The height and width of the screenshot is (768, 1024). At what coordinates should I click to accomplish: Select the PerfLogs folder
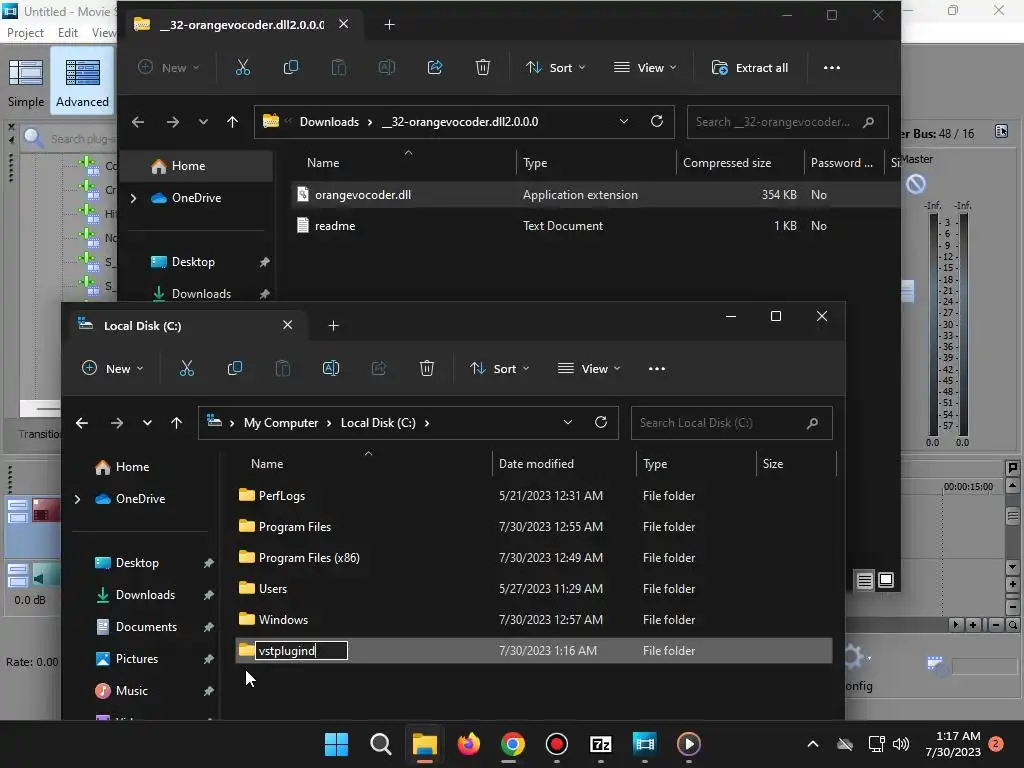tap(534, 496)
